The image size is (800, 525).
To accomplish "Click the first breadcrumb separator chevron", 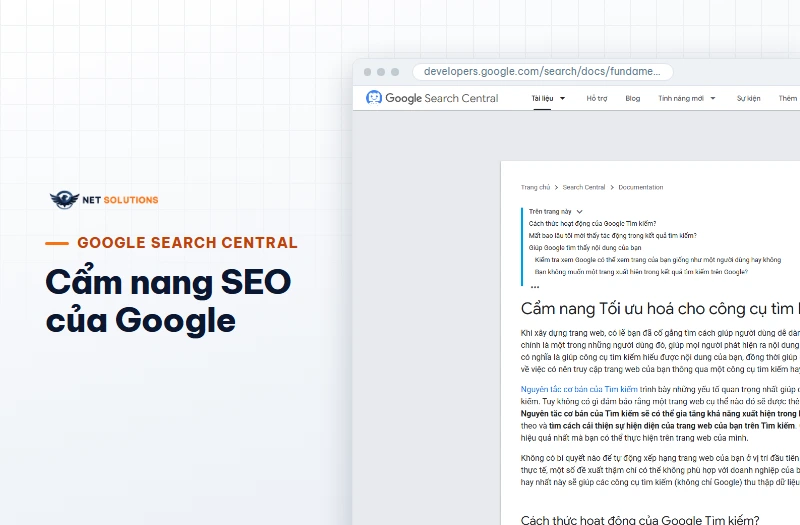I will 556,188.
